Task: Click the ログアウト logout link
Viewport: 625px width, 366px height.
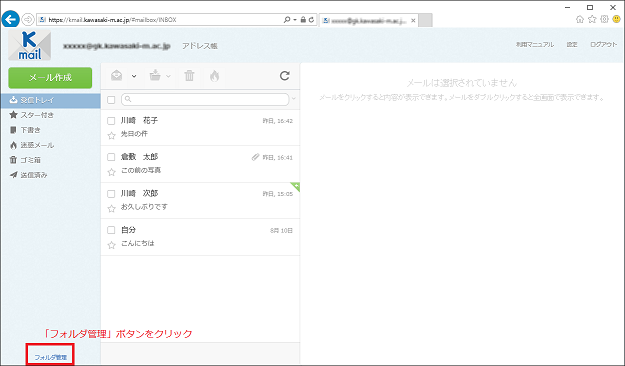Action: click(603, 45)
